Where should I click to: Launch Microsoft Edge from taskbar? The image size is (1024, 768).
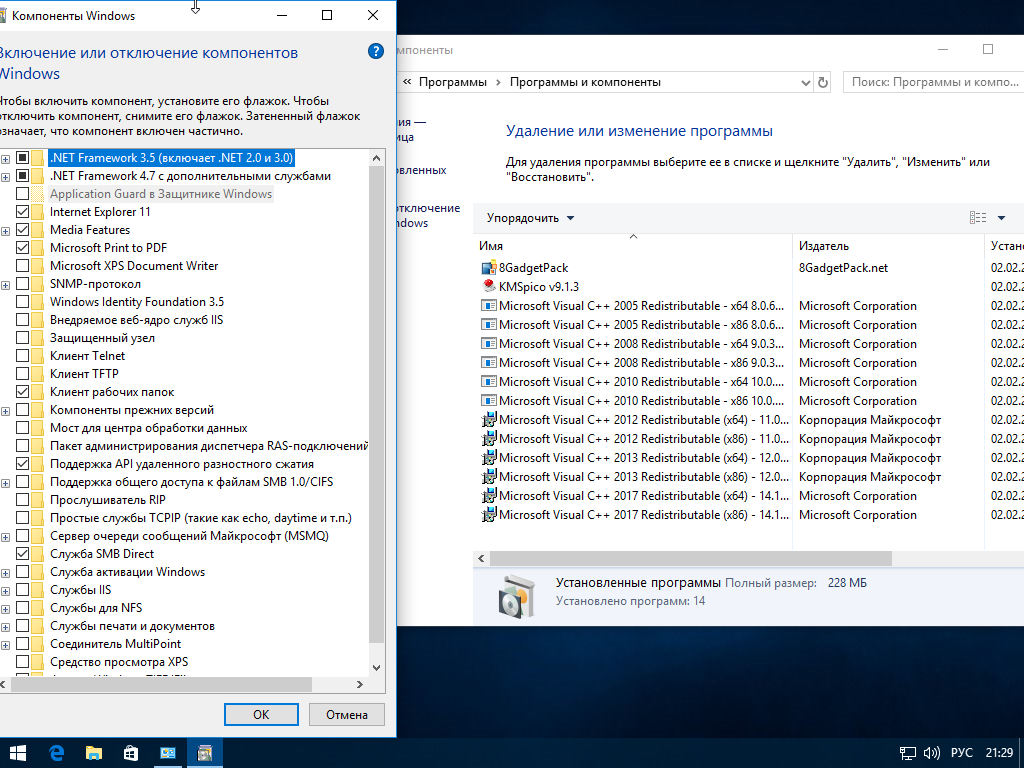(x=56, y=753)
